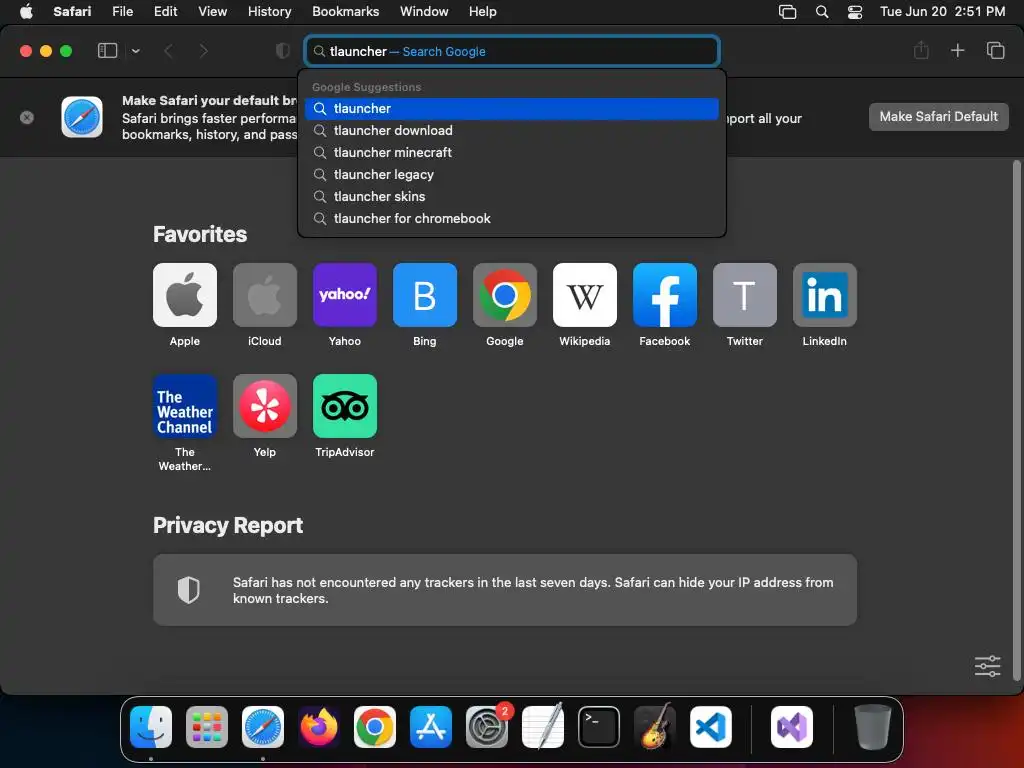This screenshot has width=1024, height=768.
Task: Open Control Center in menu bar
Action: [855, 12]
